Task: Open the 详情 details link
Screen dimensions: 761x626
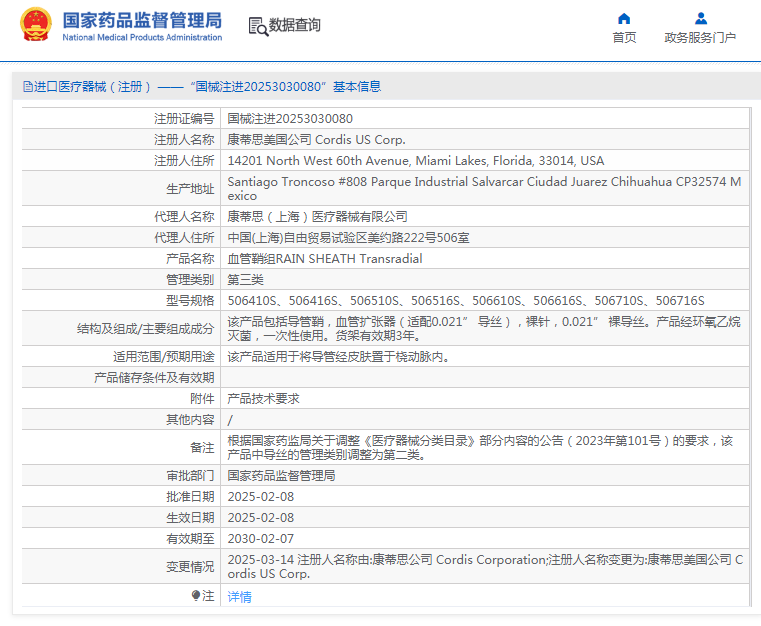Action: 240,597
